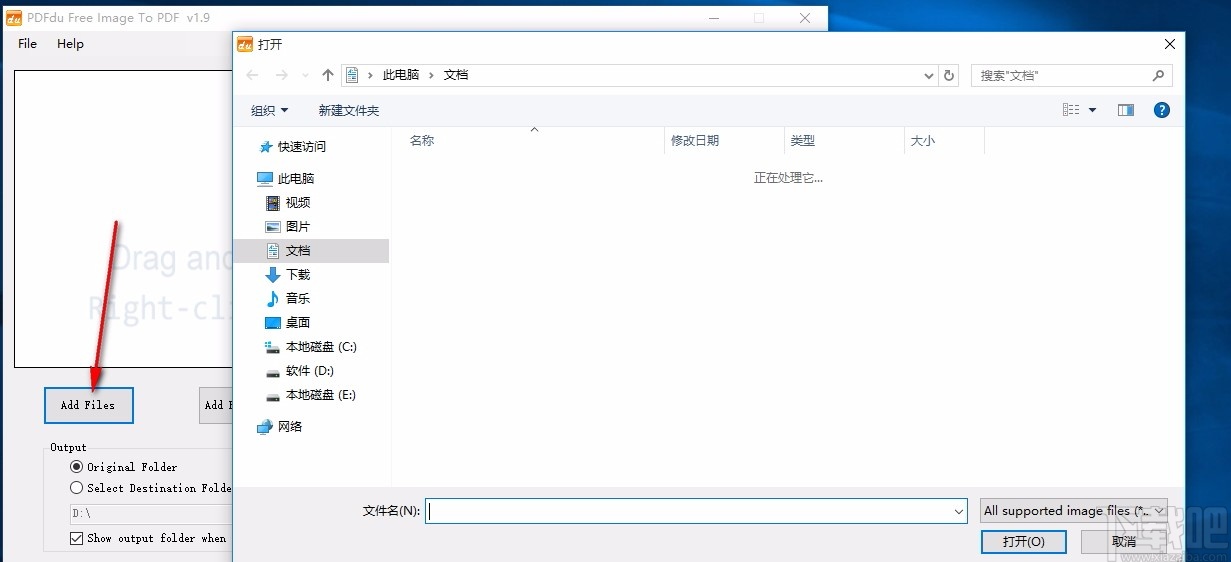
Task: Click the D:\ output path field
Action: (151, 513)
